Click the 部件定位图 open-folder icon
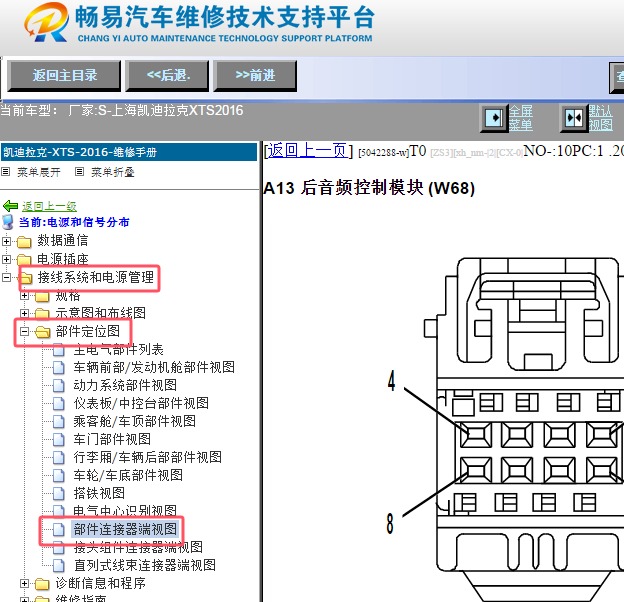Screen dimensions: 624x602 click(42, 332)
